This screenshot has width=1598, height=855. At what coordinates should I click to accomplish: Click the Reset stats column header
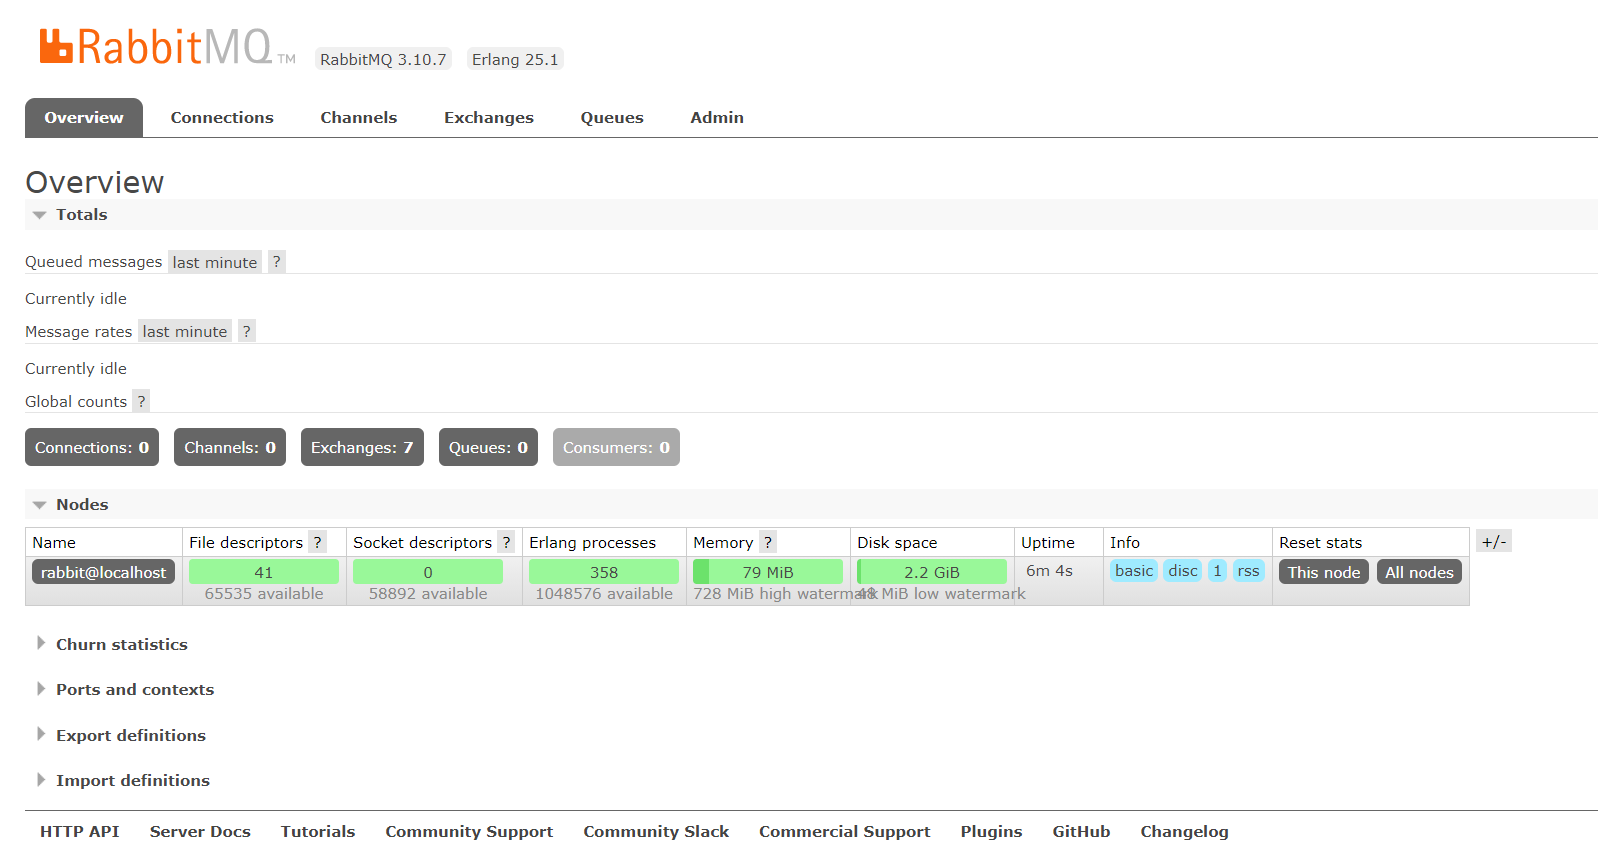[1320, 542]
